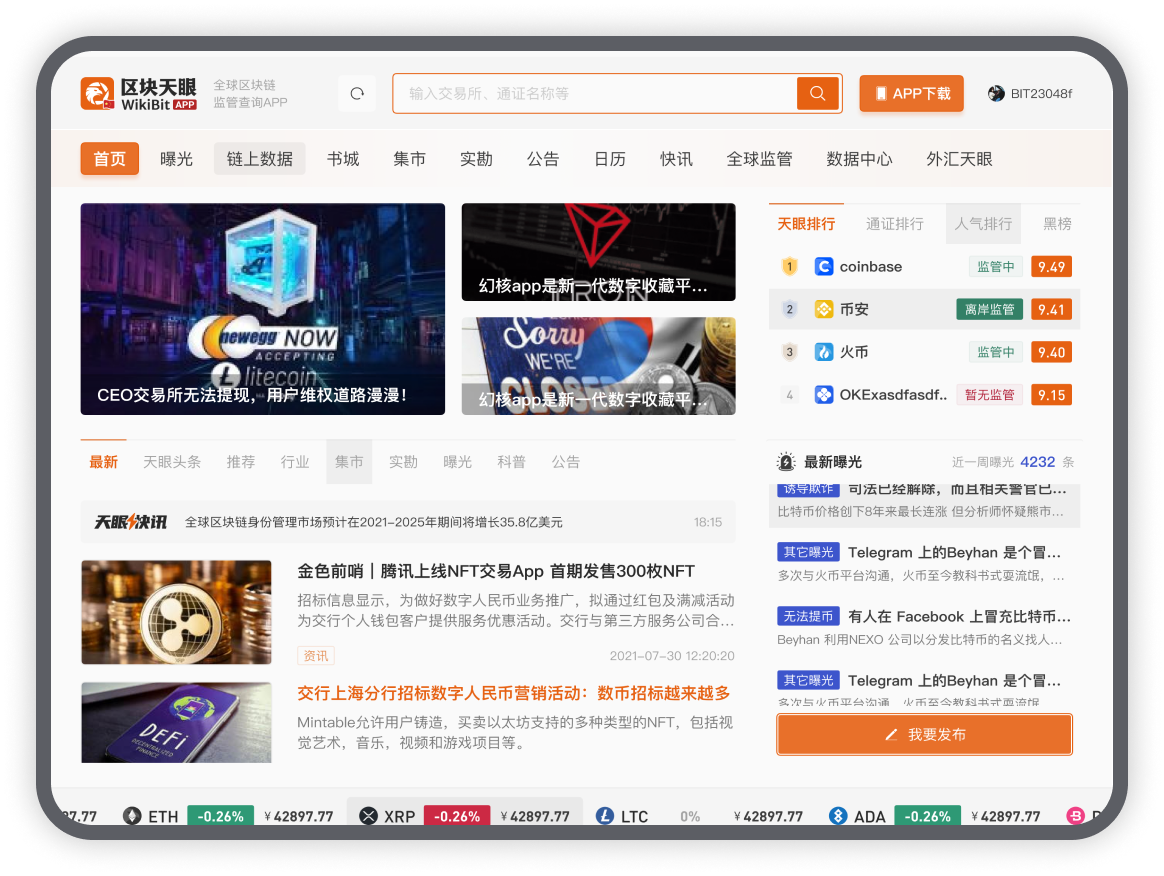
Task: Open the Sorry We're Closed banner image
Action: (598, 366)
